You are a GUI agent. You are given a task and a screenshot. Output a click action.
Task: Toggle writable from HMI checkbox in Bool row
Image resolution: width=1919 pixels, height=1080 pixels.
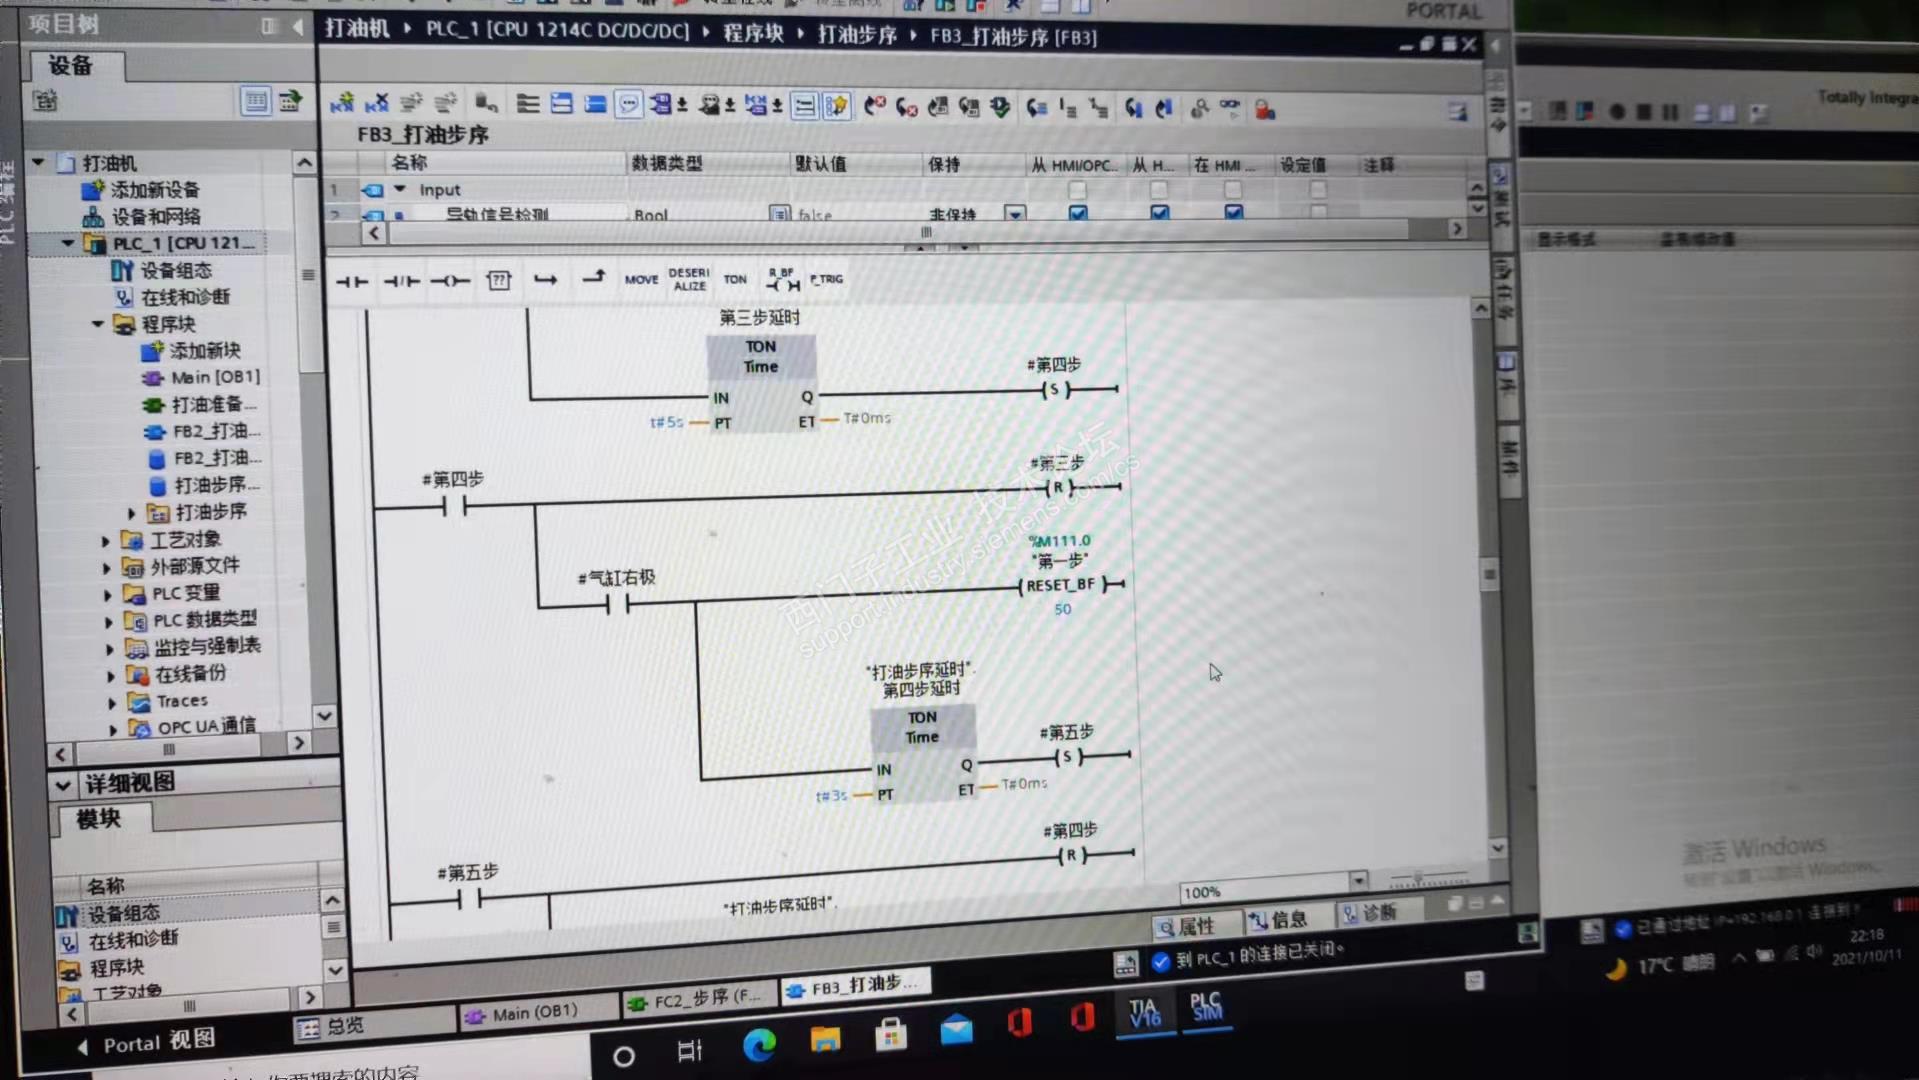point(1159,213)
